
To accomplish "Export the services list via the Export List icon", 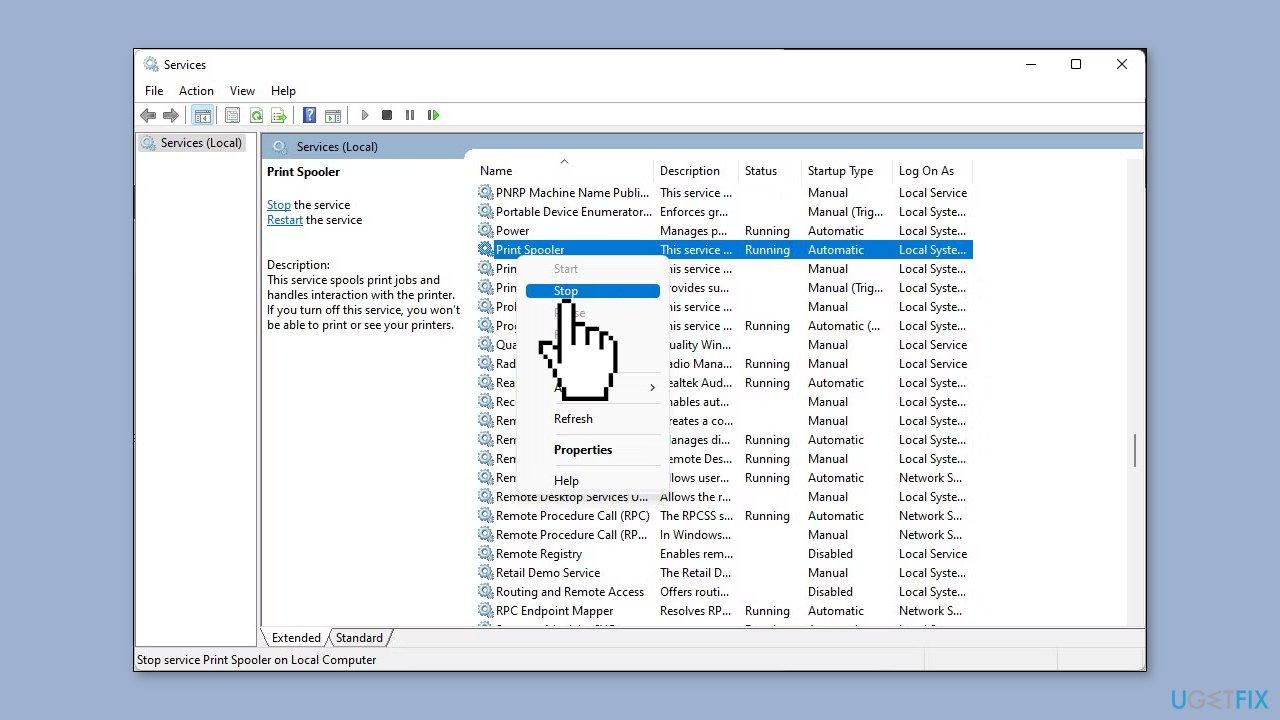I will point(279,115).
